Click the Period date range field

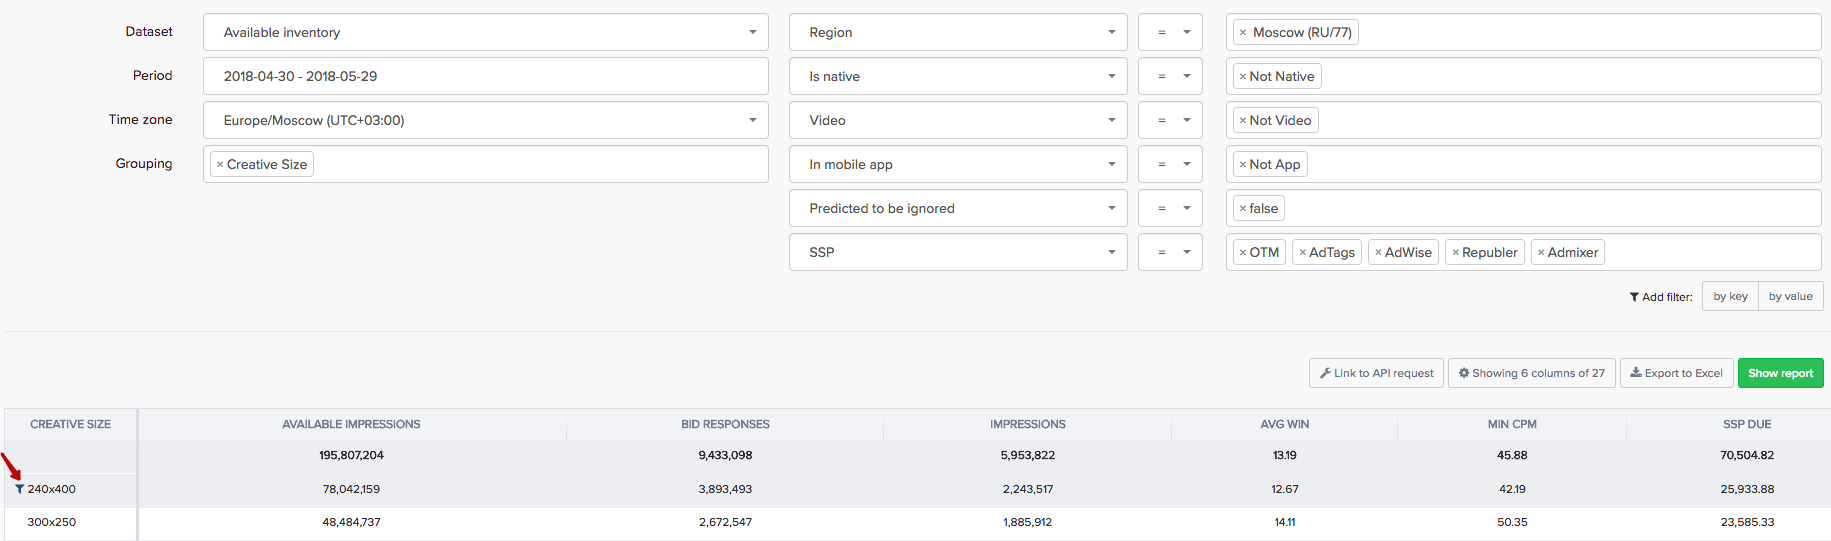pos(485,76)
